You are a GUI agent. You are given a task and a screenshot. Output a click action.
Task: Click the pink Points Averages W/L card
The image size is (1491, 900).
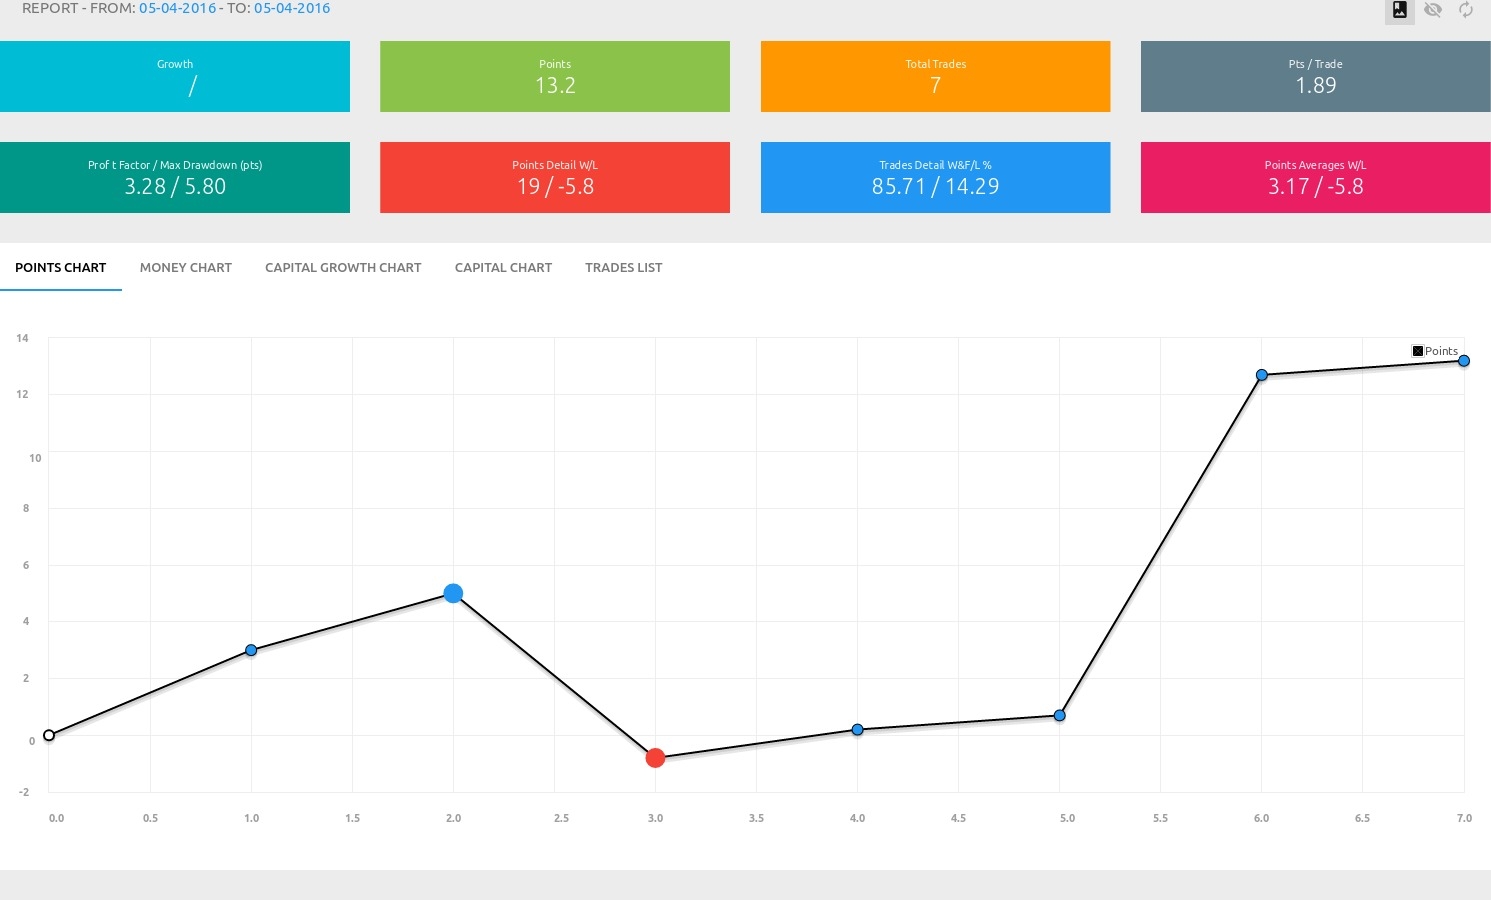click(x=1316, y=177)
